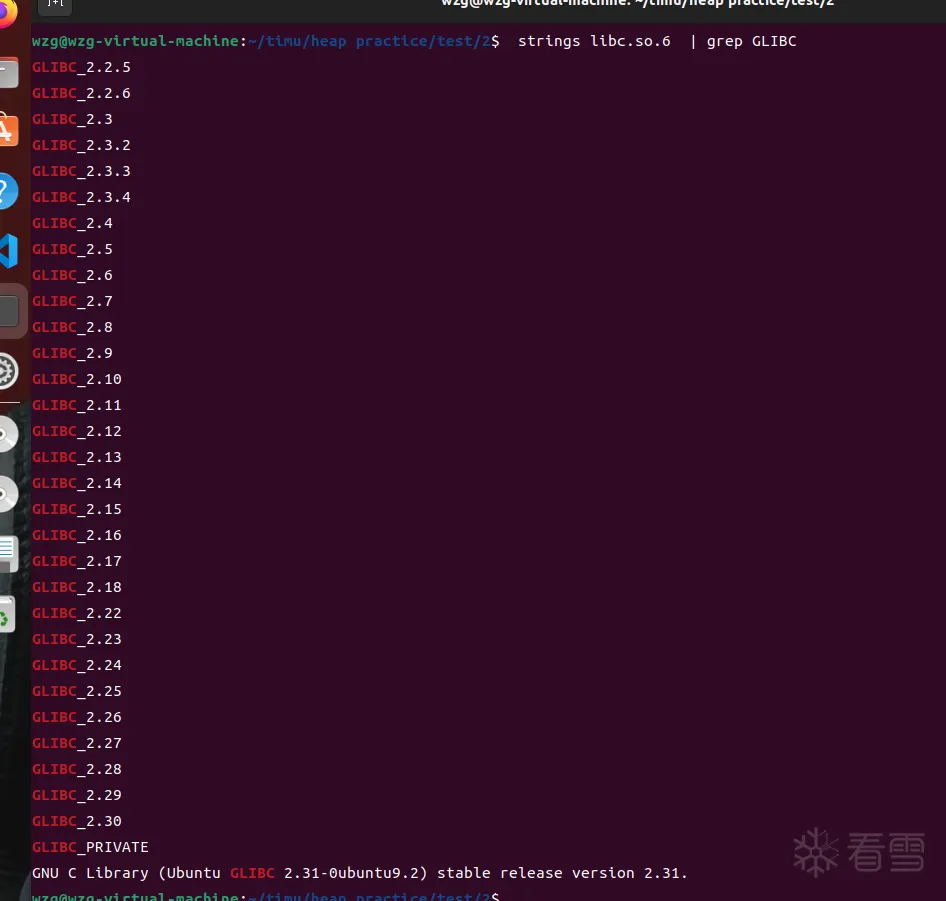946x901 pixels.
Task: Launch Visual Studio Code from the dock
Action: pyautogui.click(x=8, y=250)
